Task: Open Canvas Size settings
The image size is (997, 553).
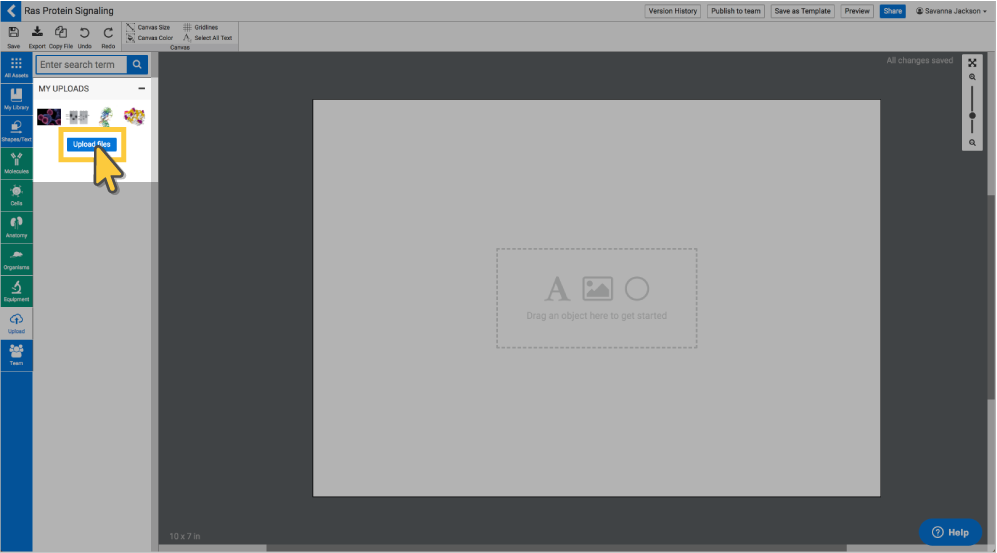Action: (x=148, y=27)
